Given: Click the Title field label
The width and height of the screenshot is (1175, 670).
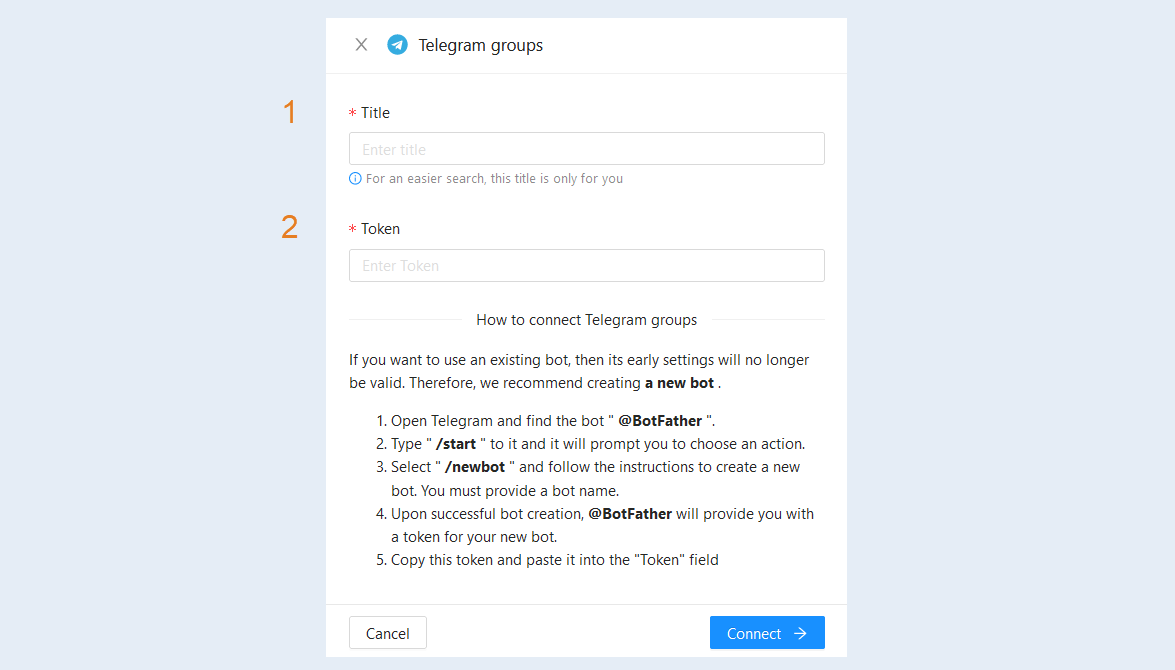Looking at the screenshot, I should [375, 112].
